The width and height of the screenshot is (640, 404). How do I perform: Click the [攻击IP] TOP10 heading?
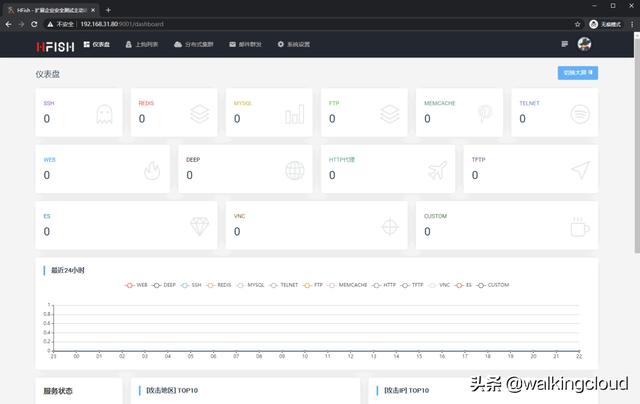click(407, 391)
